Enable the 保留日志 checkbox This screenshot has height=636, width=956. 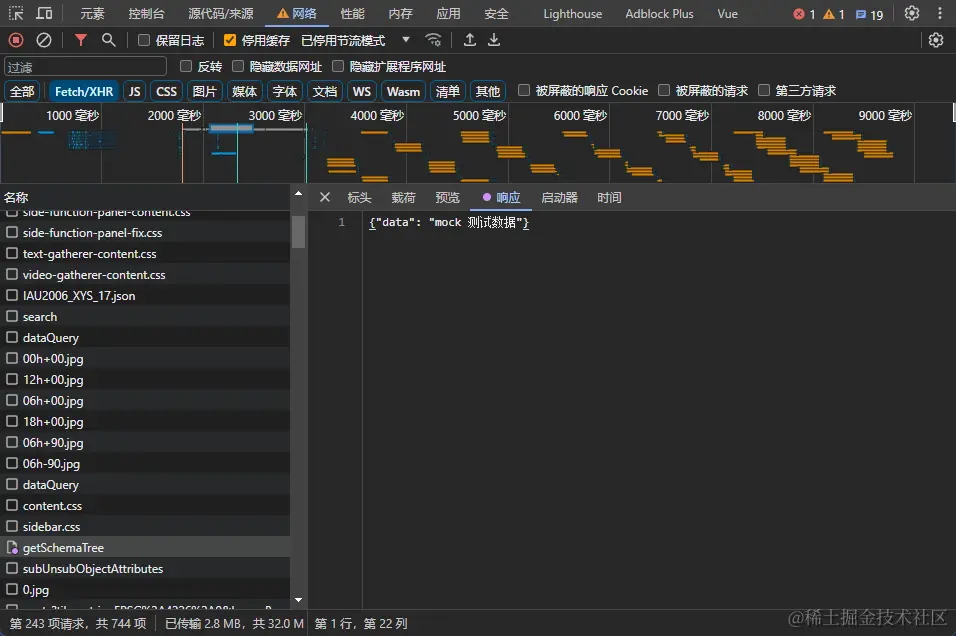144,41
